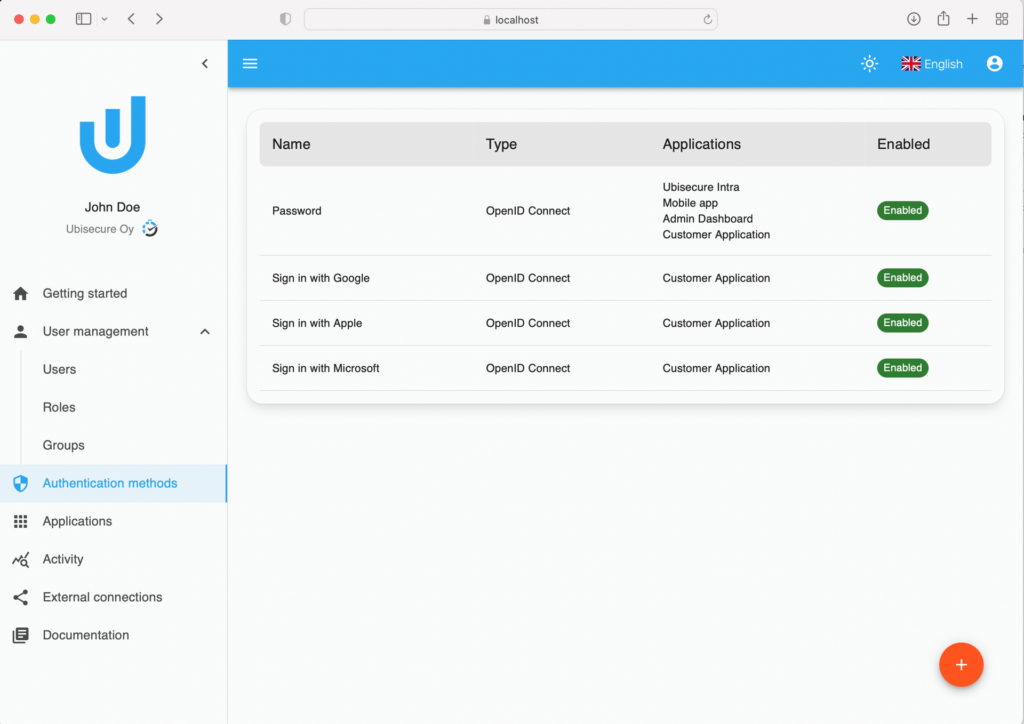
Task: Open the Users submenu item
Action: [59, 370]
